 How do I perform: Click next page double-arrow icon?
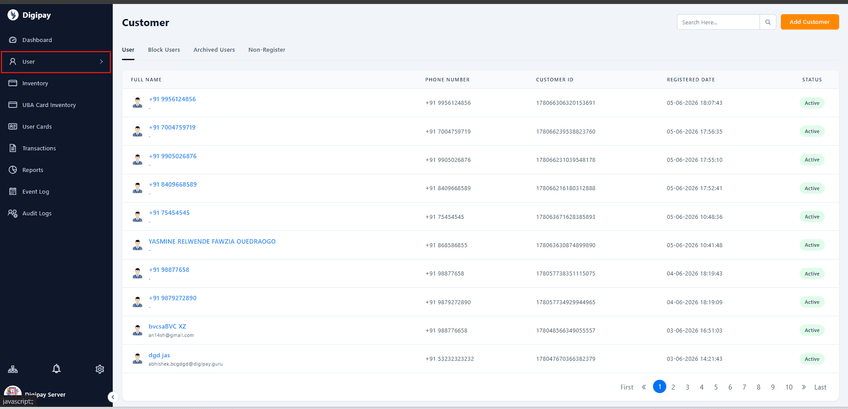[x=804, y=387]
